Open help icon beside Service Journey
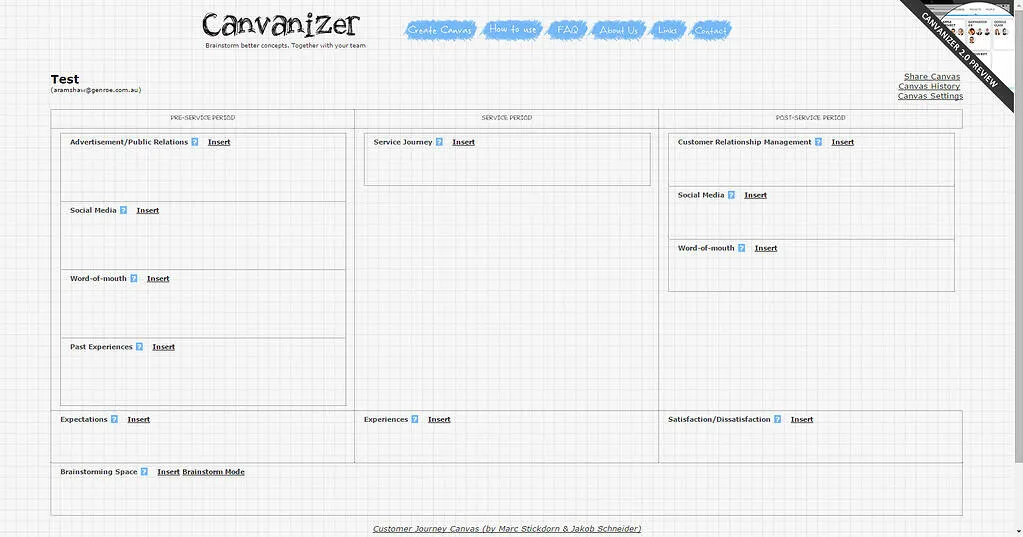Viewport: 1023px width, 537px height. coord(439,142)
